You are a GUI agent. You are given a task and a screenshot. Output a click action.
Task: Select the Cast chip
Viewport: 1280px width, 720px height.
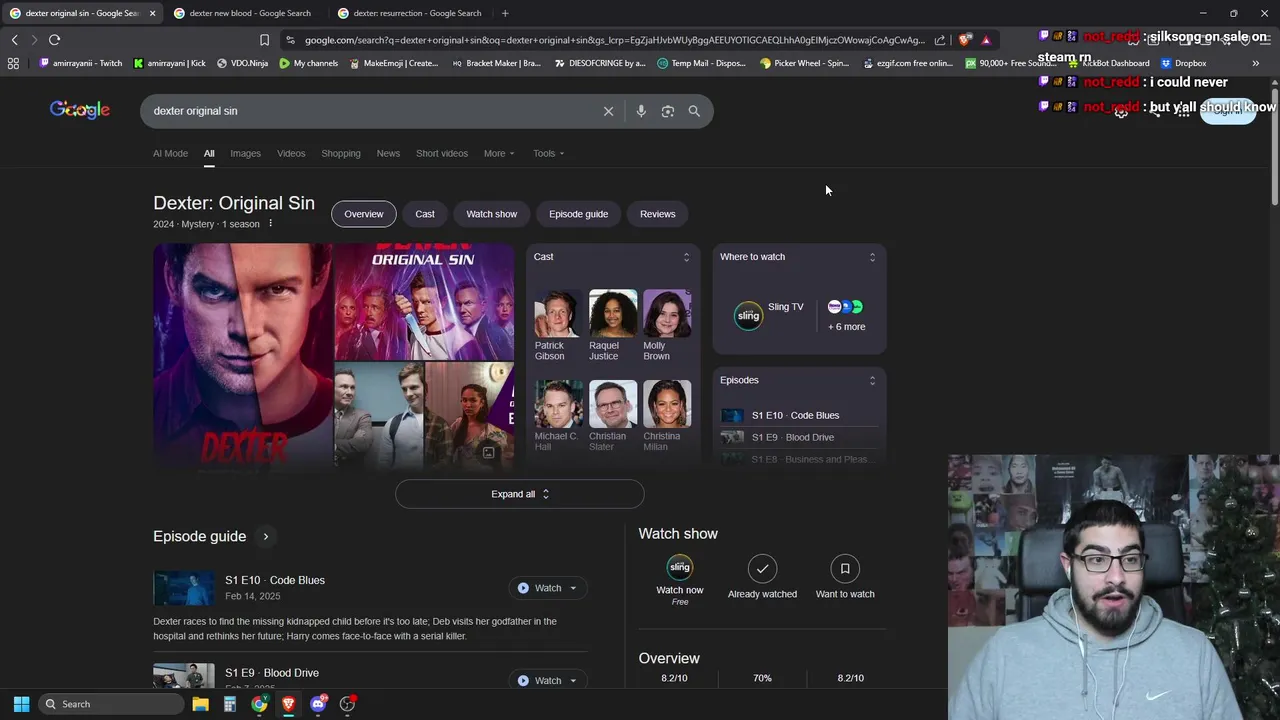click(x=425, y=214)
